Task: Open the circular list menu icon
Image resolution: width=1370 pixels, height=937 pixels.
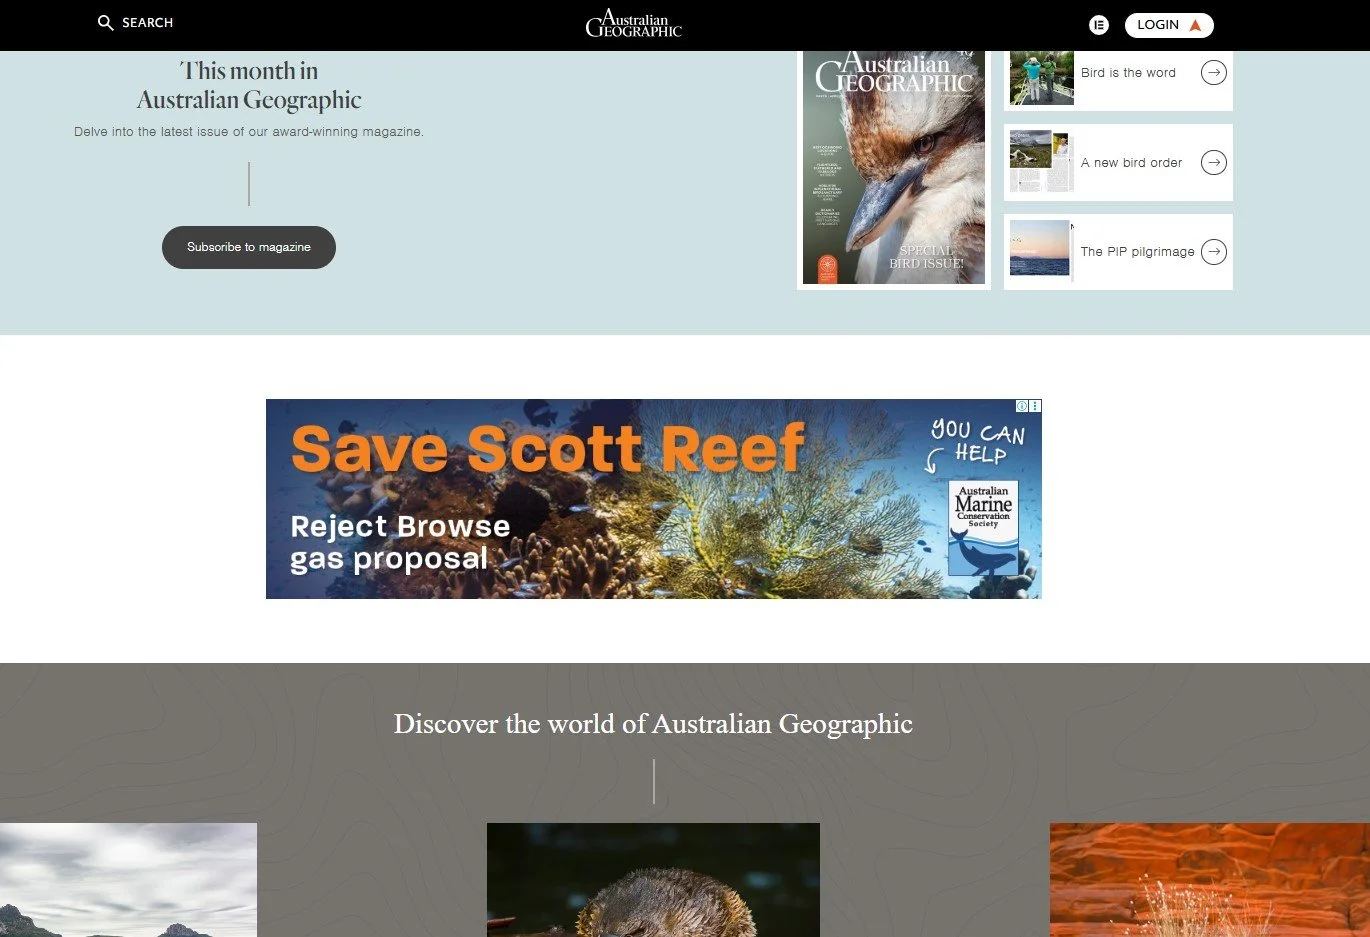Action: tap(1099, 25)
